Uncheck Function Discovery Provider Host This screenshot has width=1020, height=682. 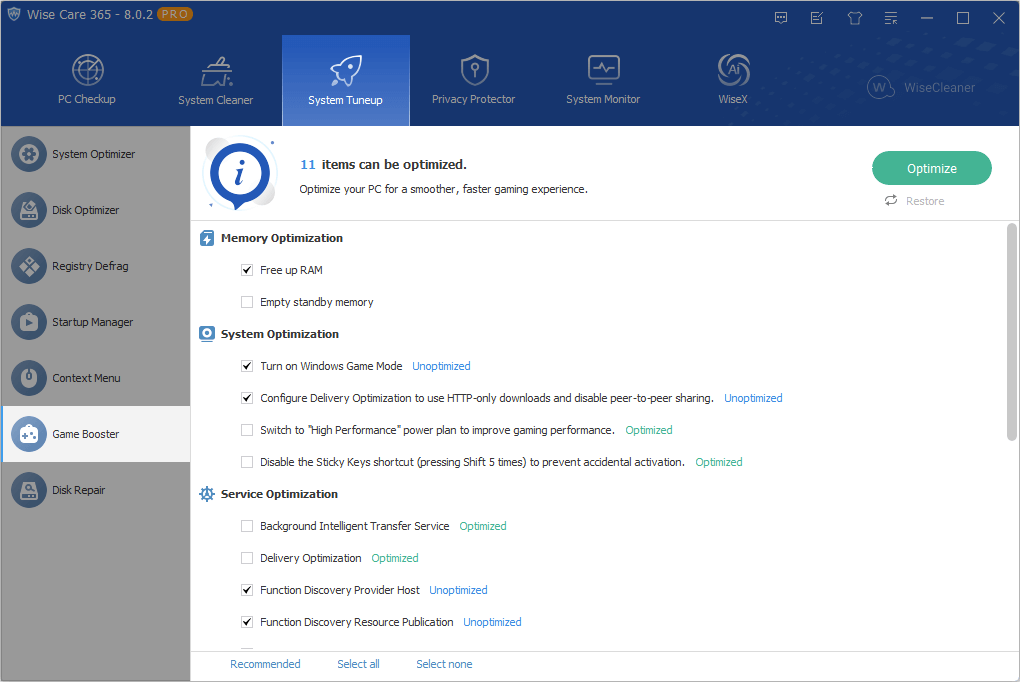(247, 590)
